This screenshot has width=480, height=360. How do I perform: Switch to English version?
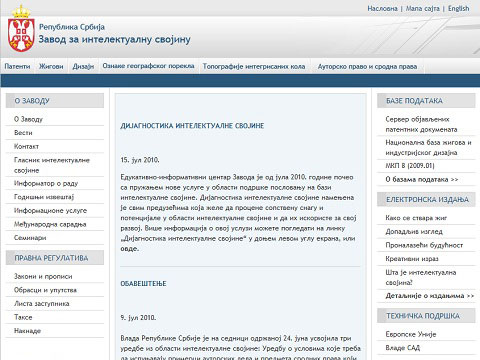pyautogui.click(x=458, y=8)
